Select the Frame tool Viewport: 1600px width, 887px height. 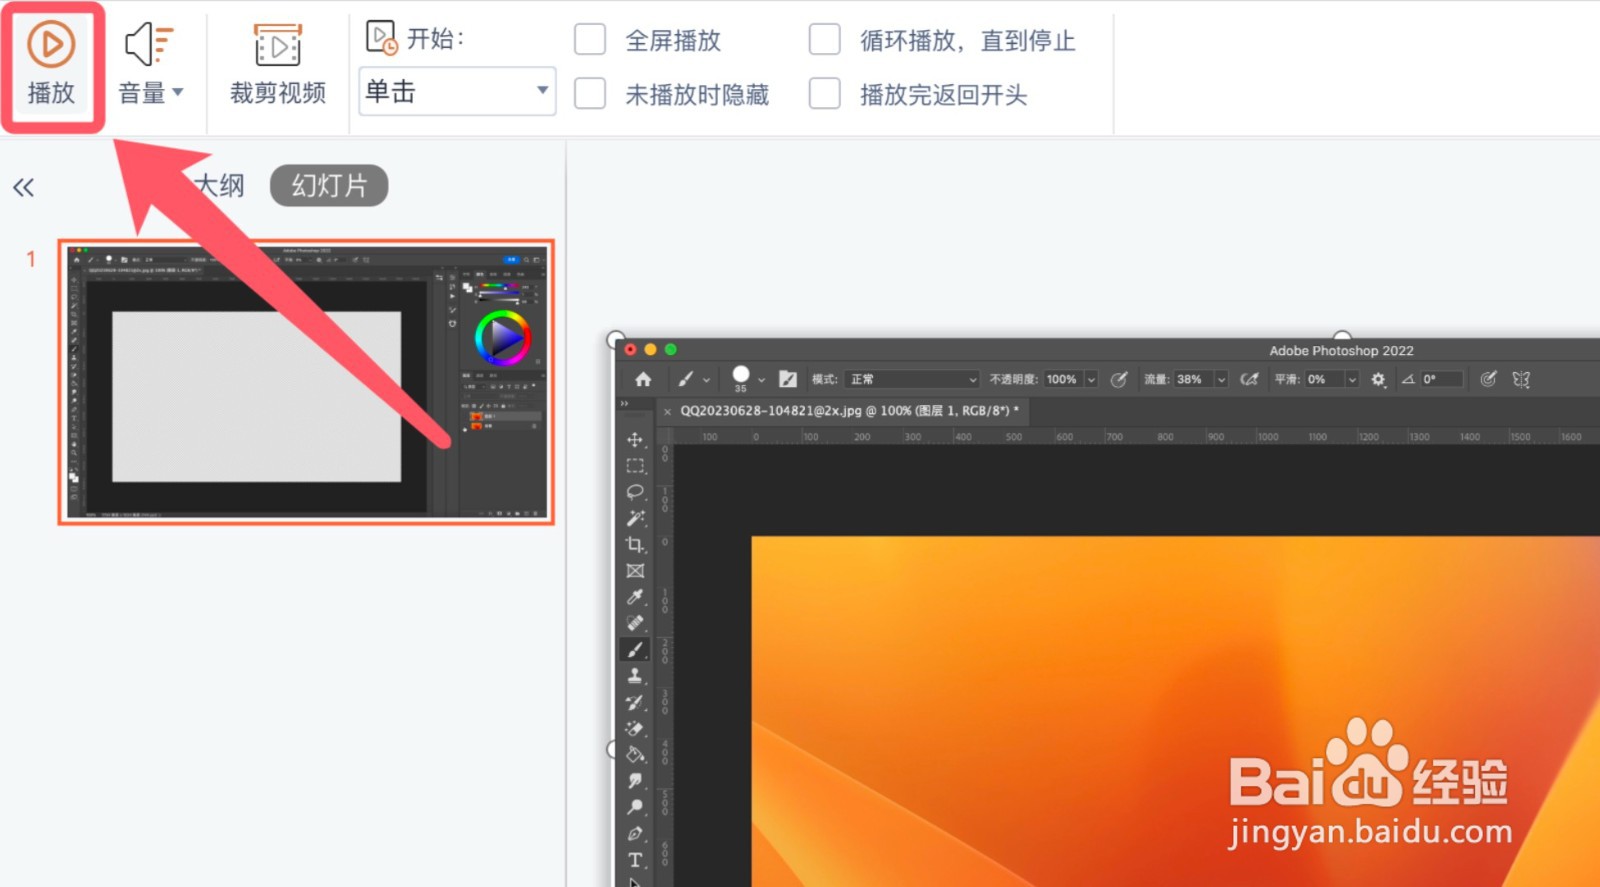[635, 571]
